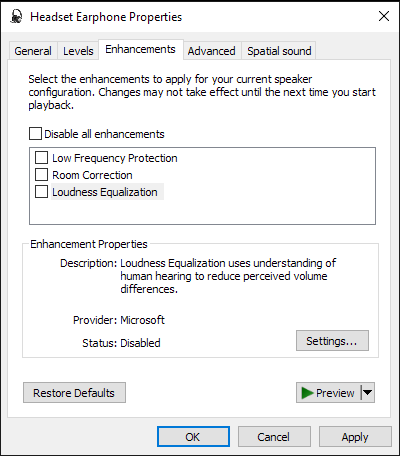Select the Loudness Equalization list entry
The image size is (400, 456).
(x=105, y=192)
